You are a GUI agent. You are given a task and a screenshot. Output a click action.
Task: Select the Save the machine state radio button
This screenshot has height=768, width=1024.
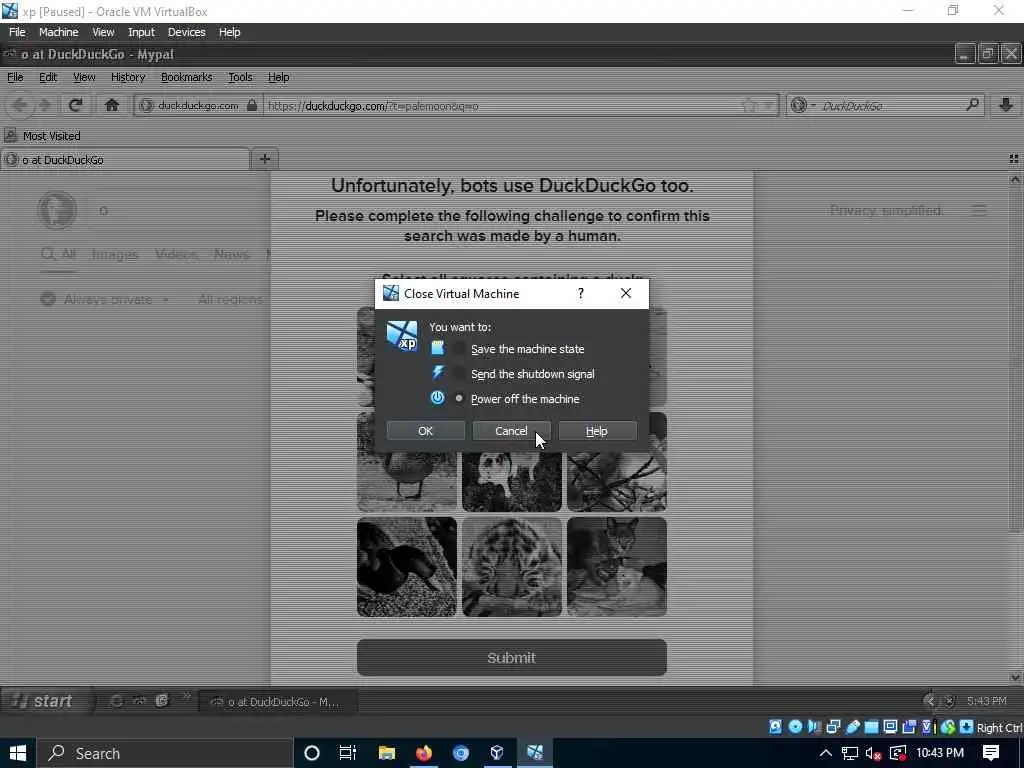coord(459,349)
